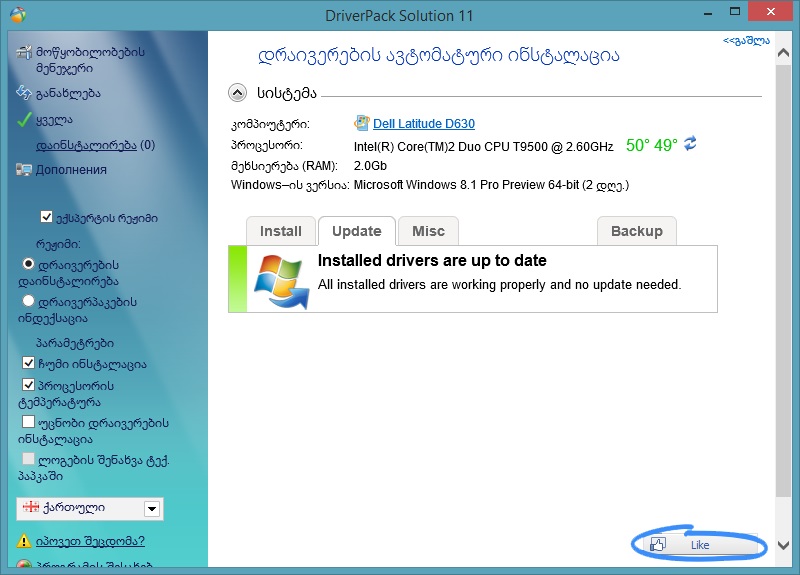Click the Installed drivers are up to date heading

pos(432,260)
